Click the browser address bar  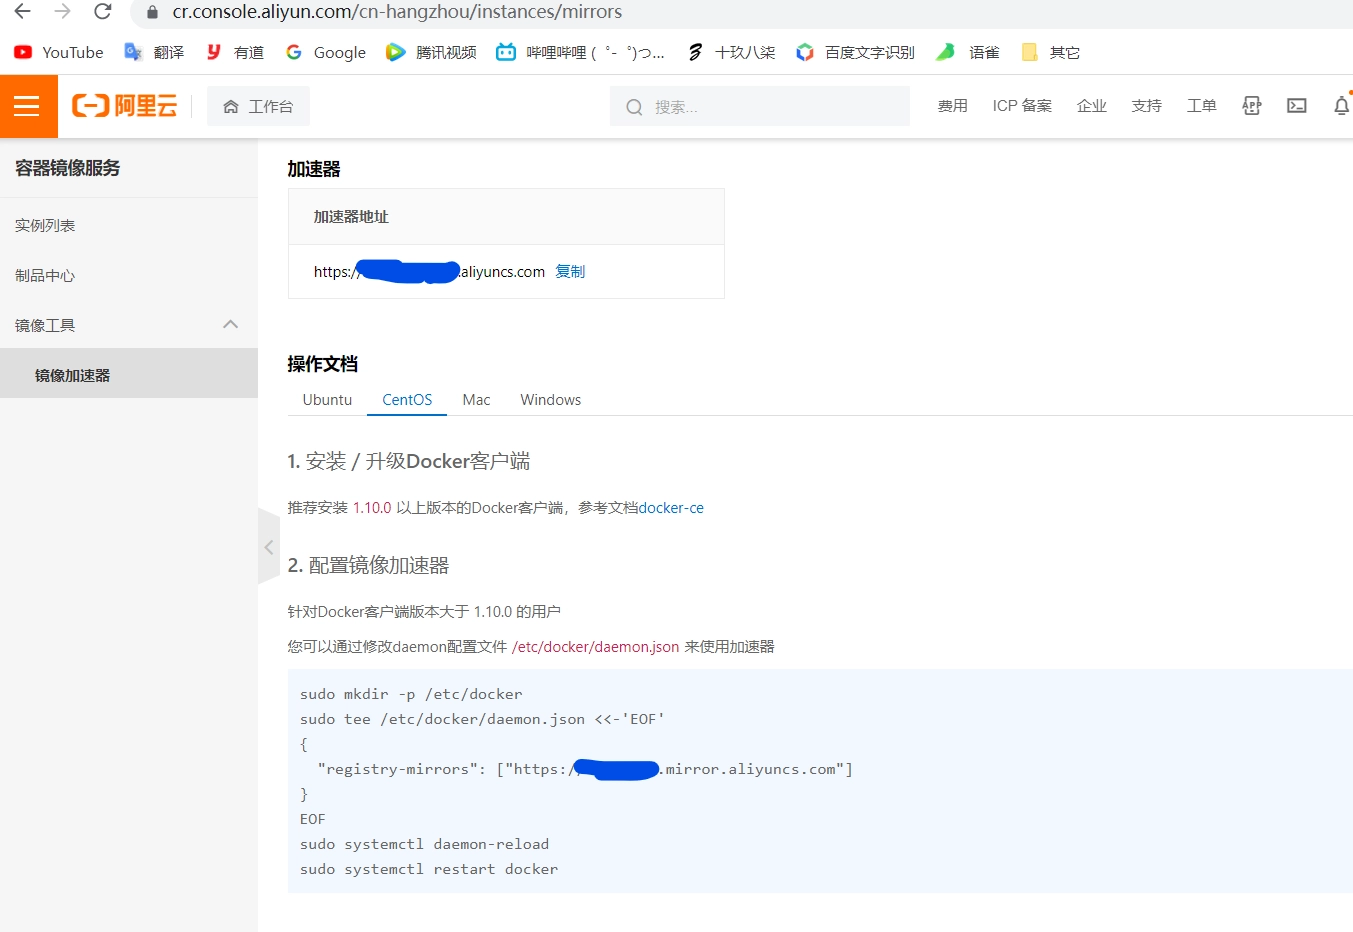click(400, 12)
